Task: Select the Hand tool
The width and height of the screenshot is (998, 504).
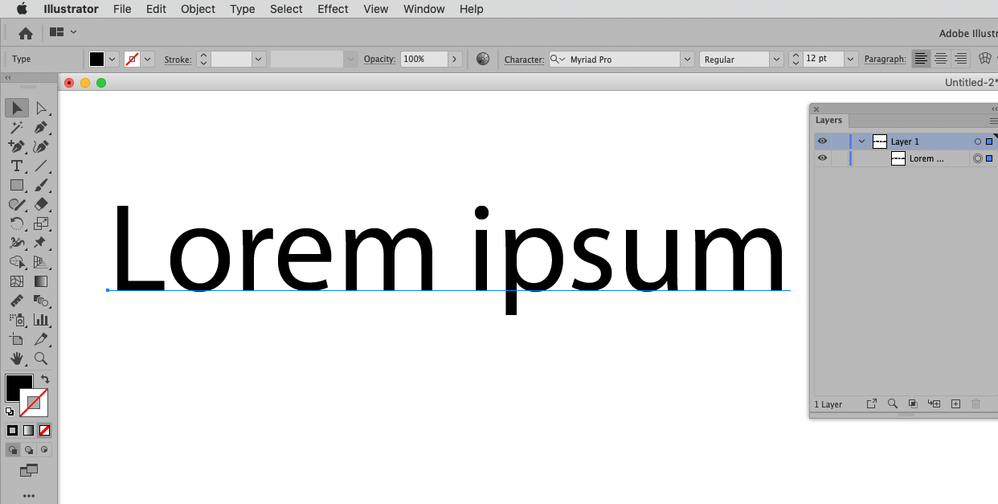Action: click(x=17, y=358)
